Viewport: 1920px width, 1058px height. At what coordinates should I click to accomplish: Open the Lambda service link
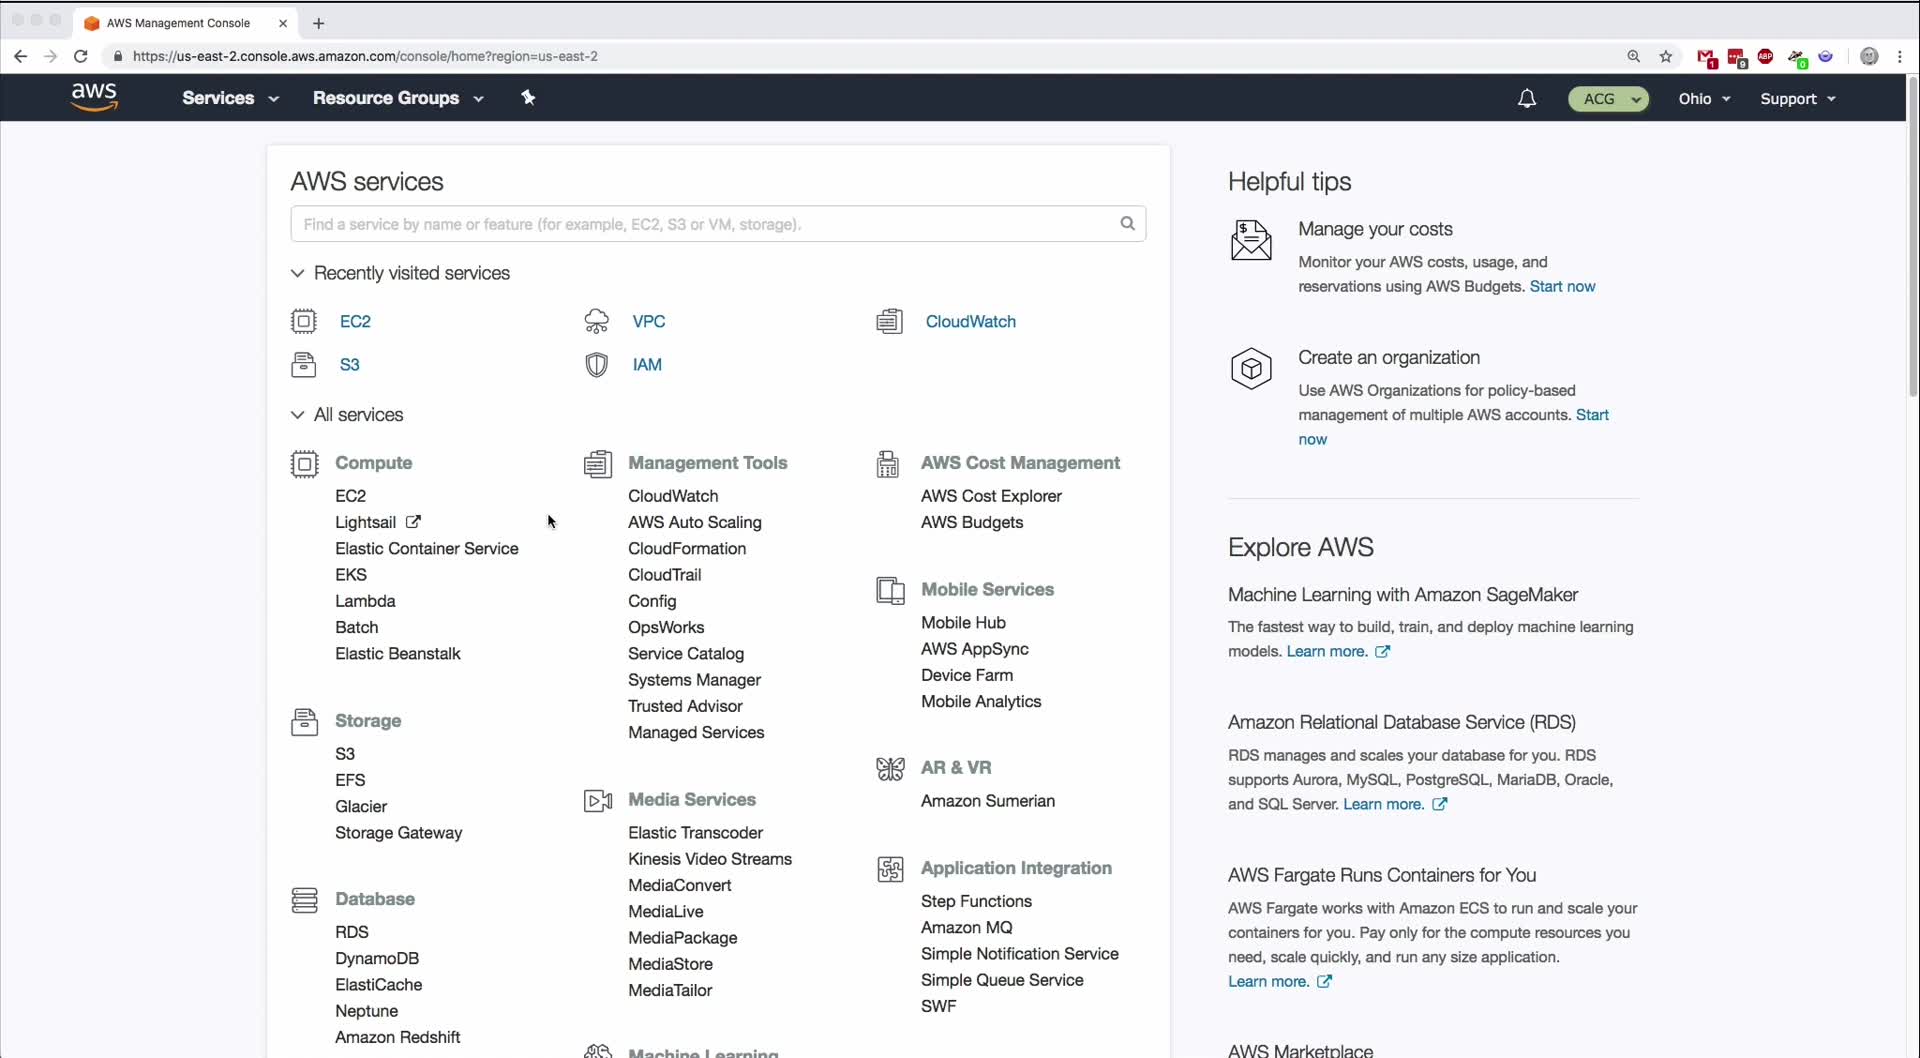pos(365,601)
